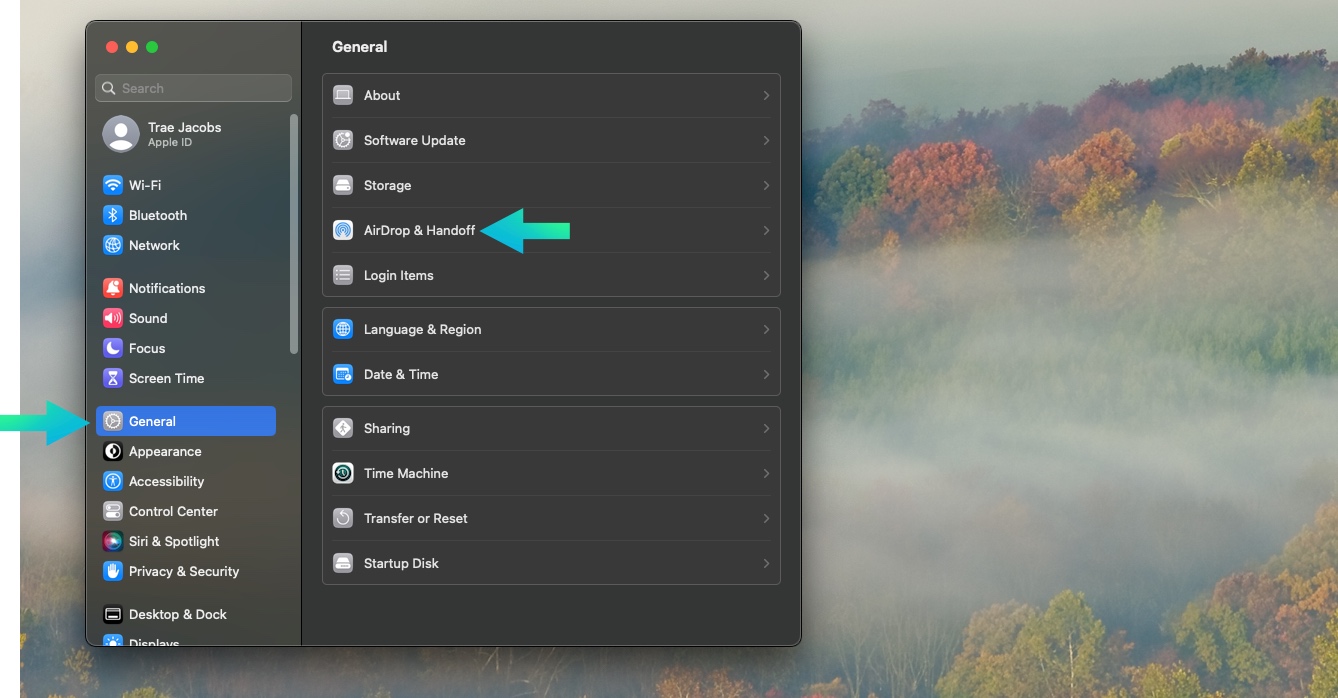This screenshot has height=698, width=1338.
Task: Click the AirDrop & Handoff icon
Action: click(343, 230)
